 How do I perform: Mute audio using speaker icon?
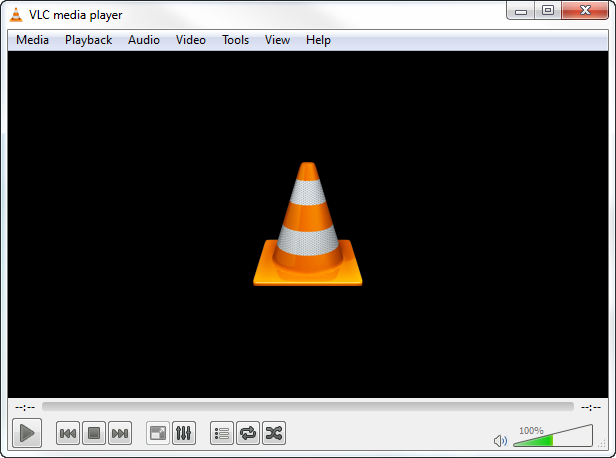point(501,440)
